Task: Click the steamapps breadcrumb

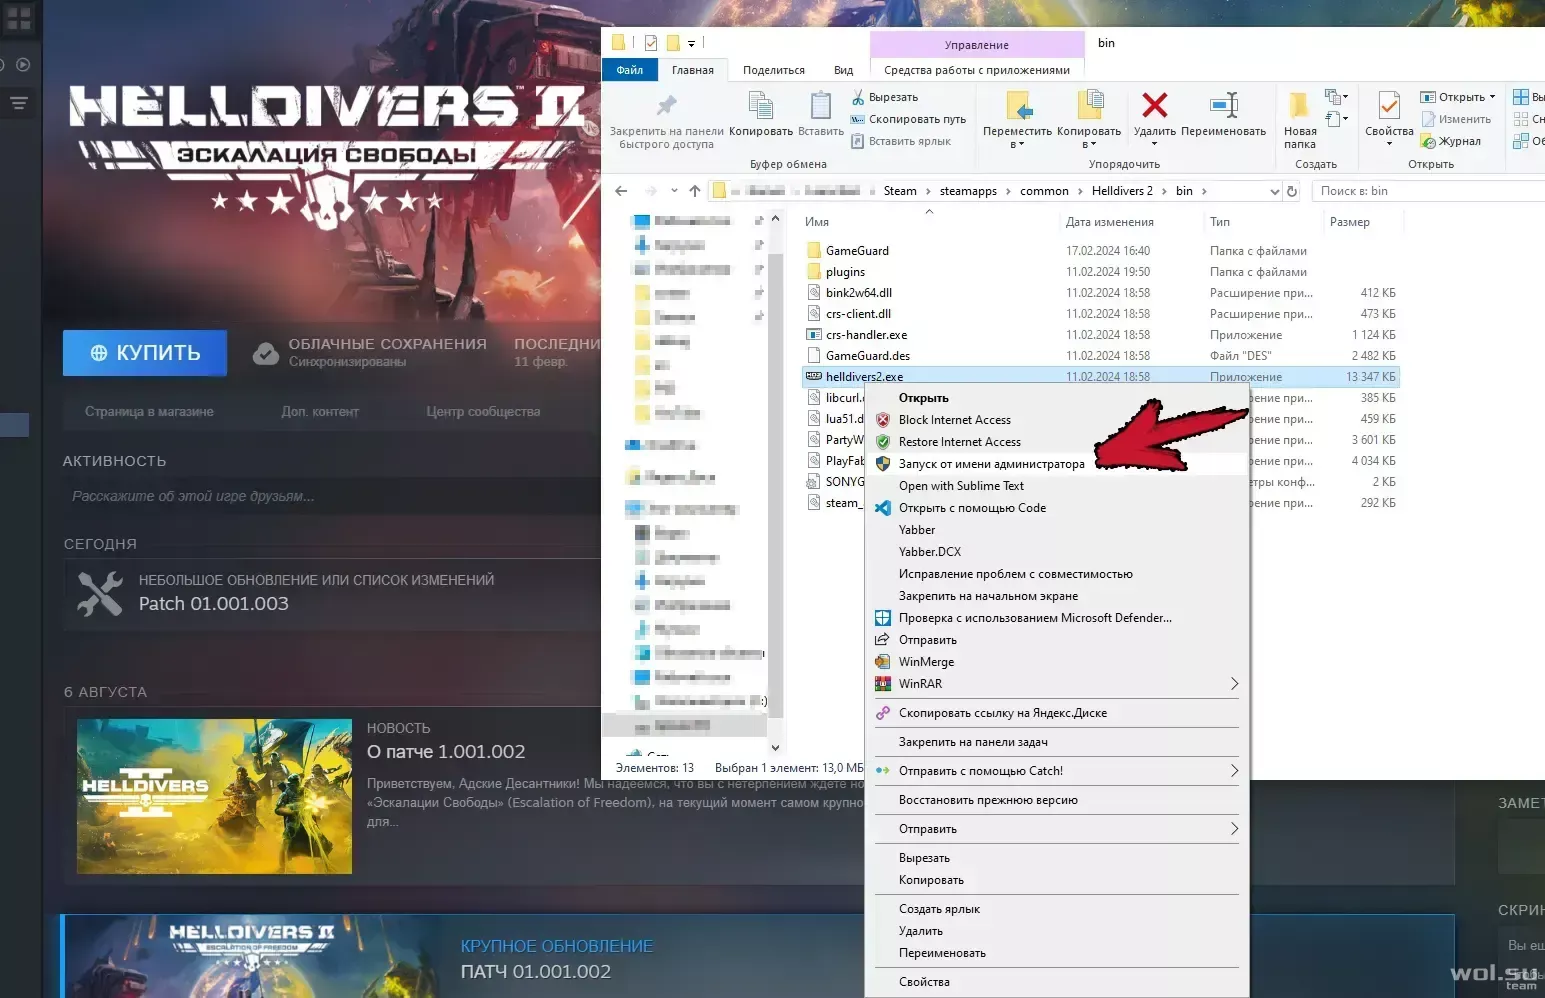Action: (x=968, y=191)
